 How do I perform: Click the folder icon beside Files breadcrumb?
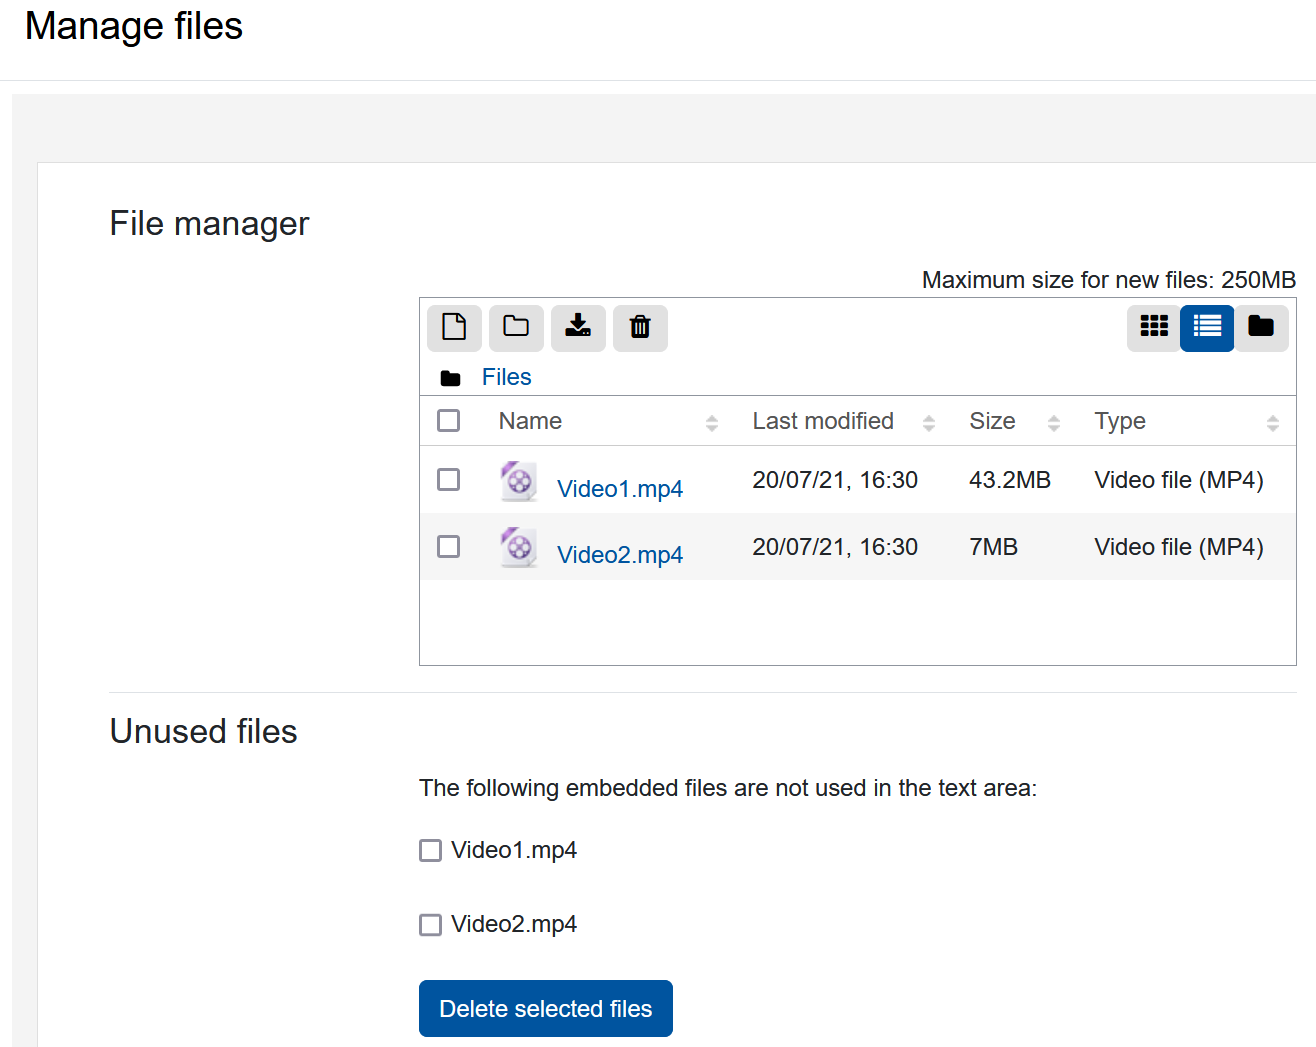coord(450,376)
